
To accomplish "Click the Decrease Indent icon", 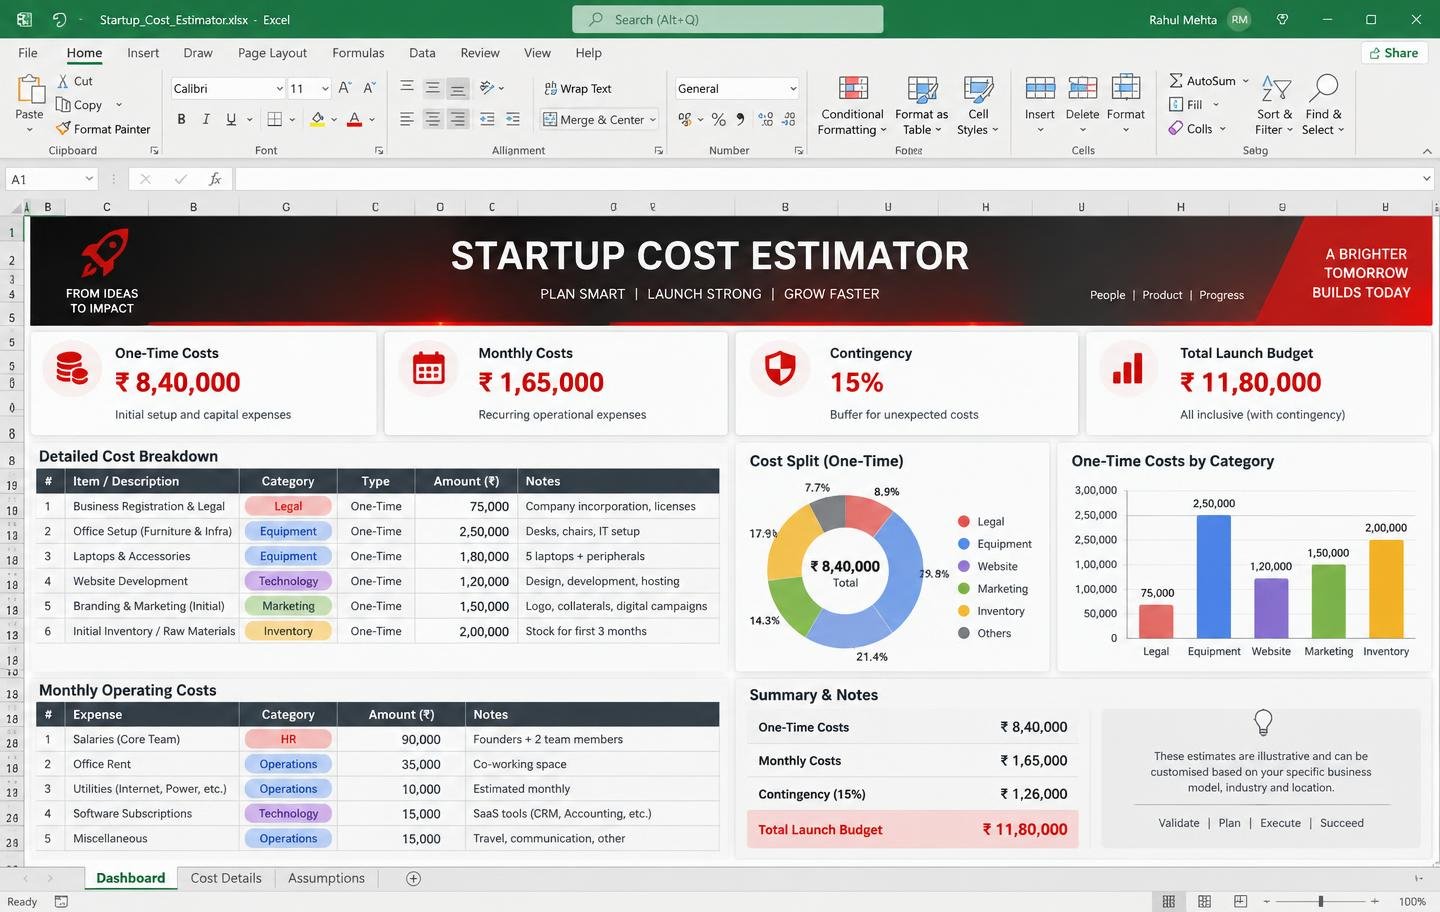I will [487, 119].
